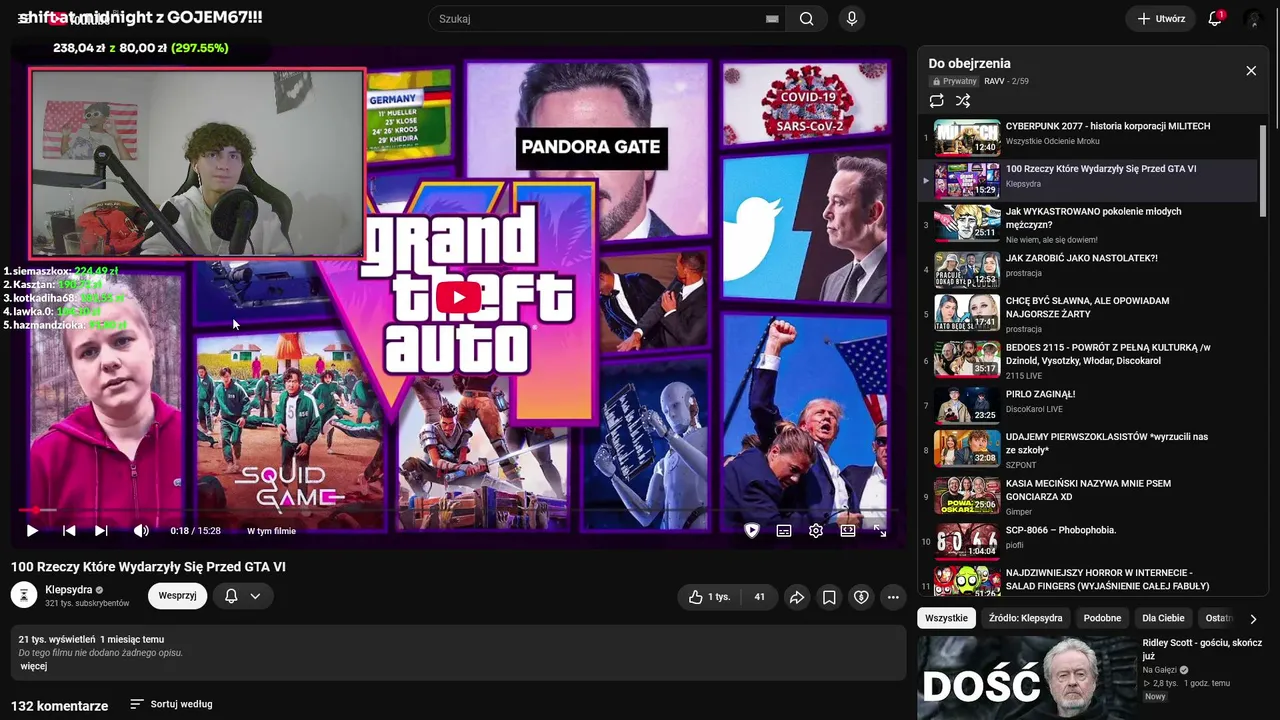Click the video title 100 Rzeczy text
Screen dimensions: 1280x720
click(148, 567)
